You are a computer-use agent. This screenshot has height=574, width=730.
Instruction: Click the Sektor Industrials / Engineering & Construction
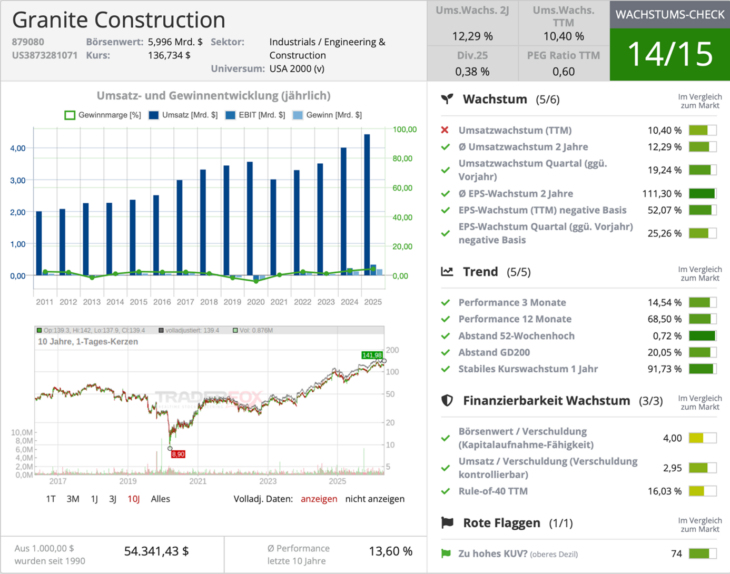327,48
